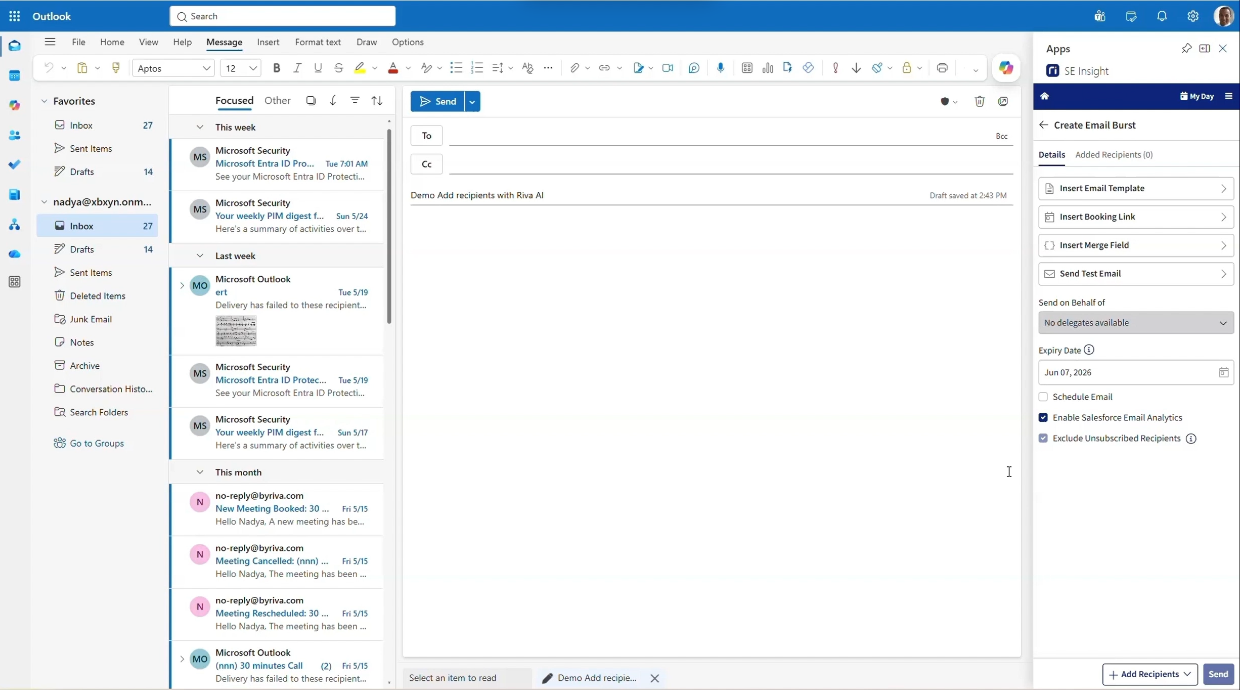Show Expiry Date info icon

(x=1089, y=350)
